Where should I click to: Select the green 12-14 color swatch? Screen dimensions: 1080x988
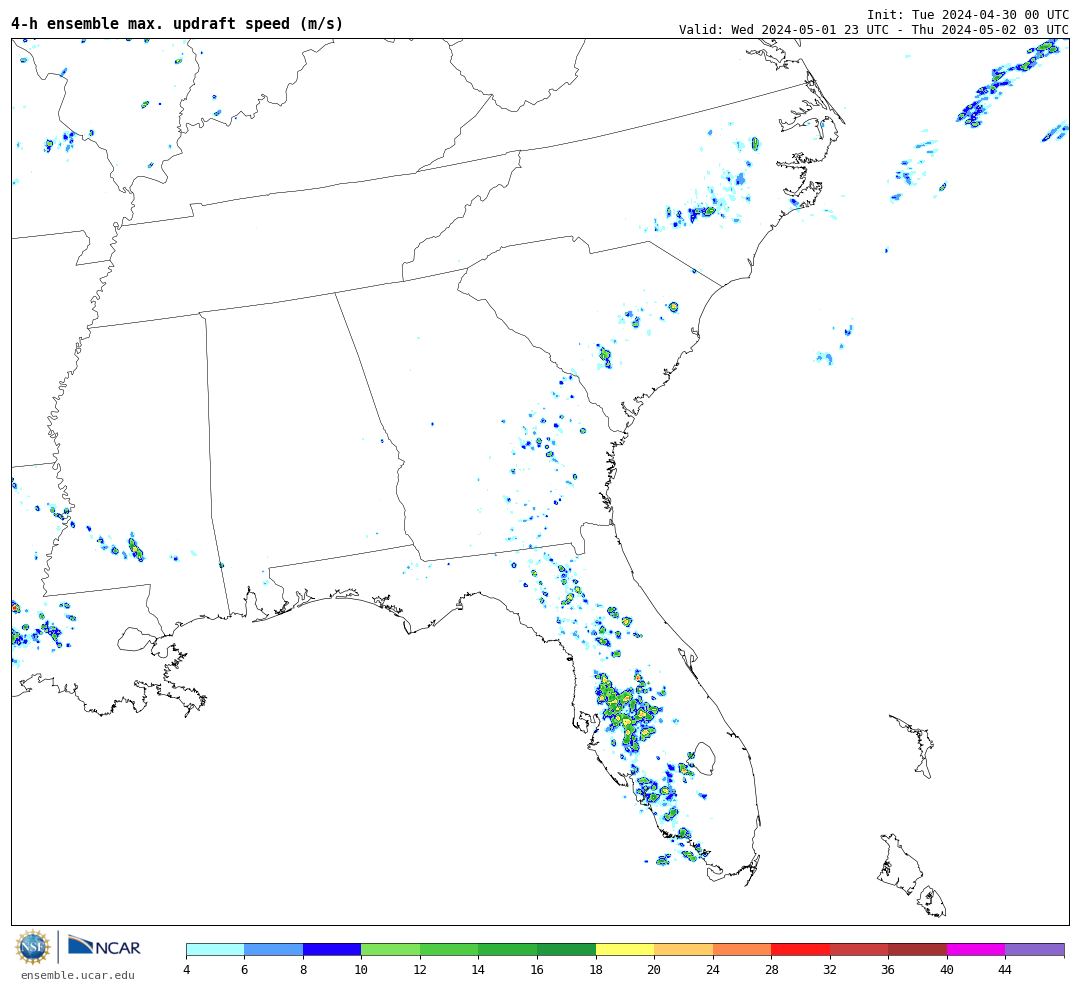tap(449, 950)
